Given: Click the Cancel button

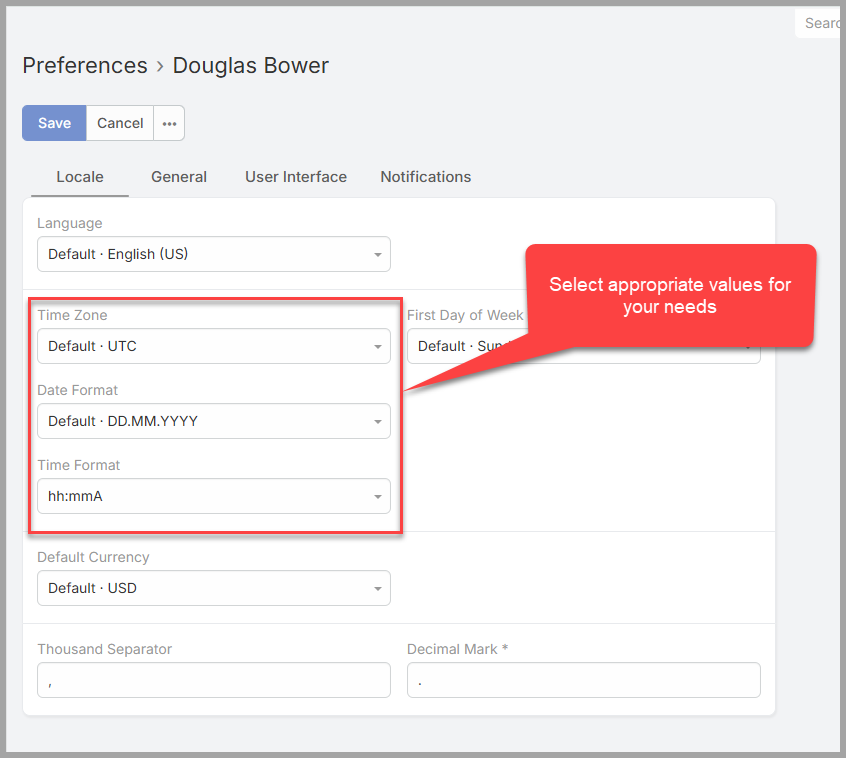Looking at the screenshot, I should pyautogui.click(x=120, y=123).
